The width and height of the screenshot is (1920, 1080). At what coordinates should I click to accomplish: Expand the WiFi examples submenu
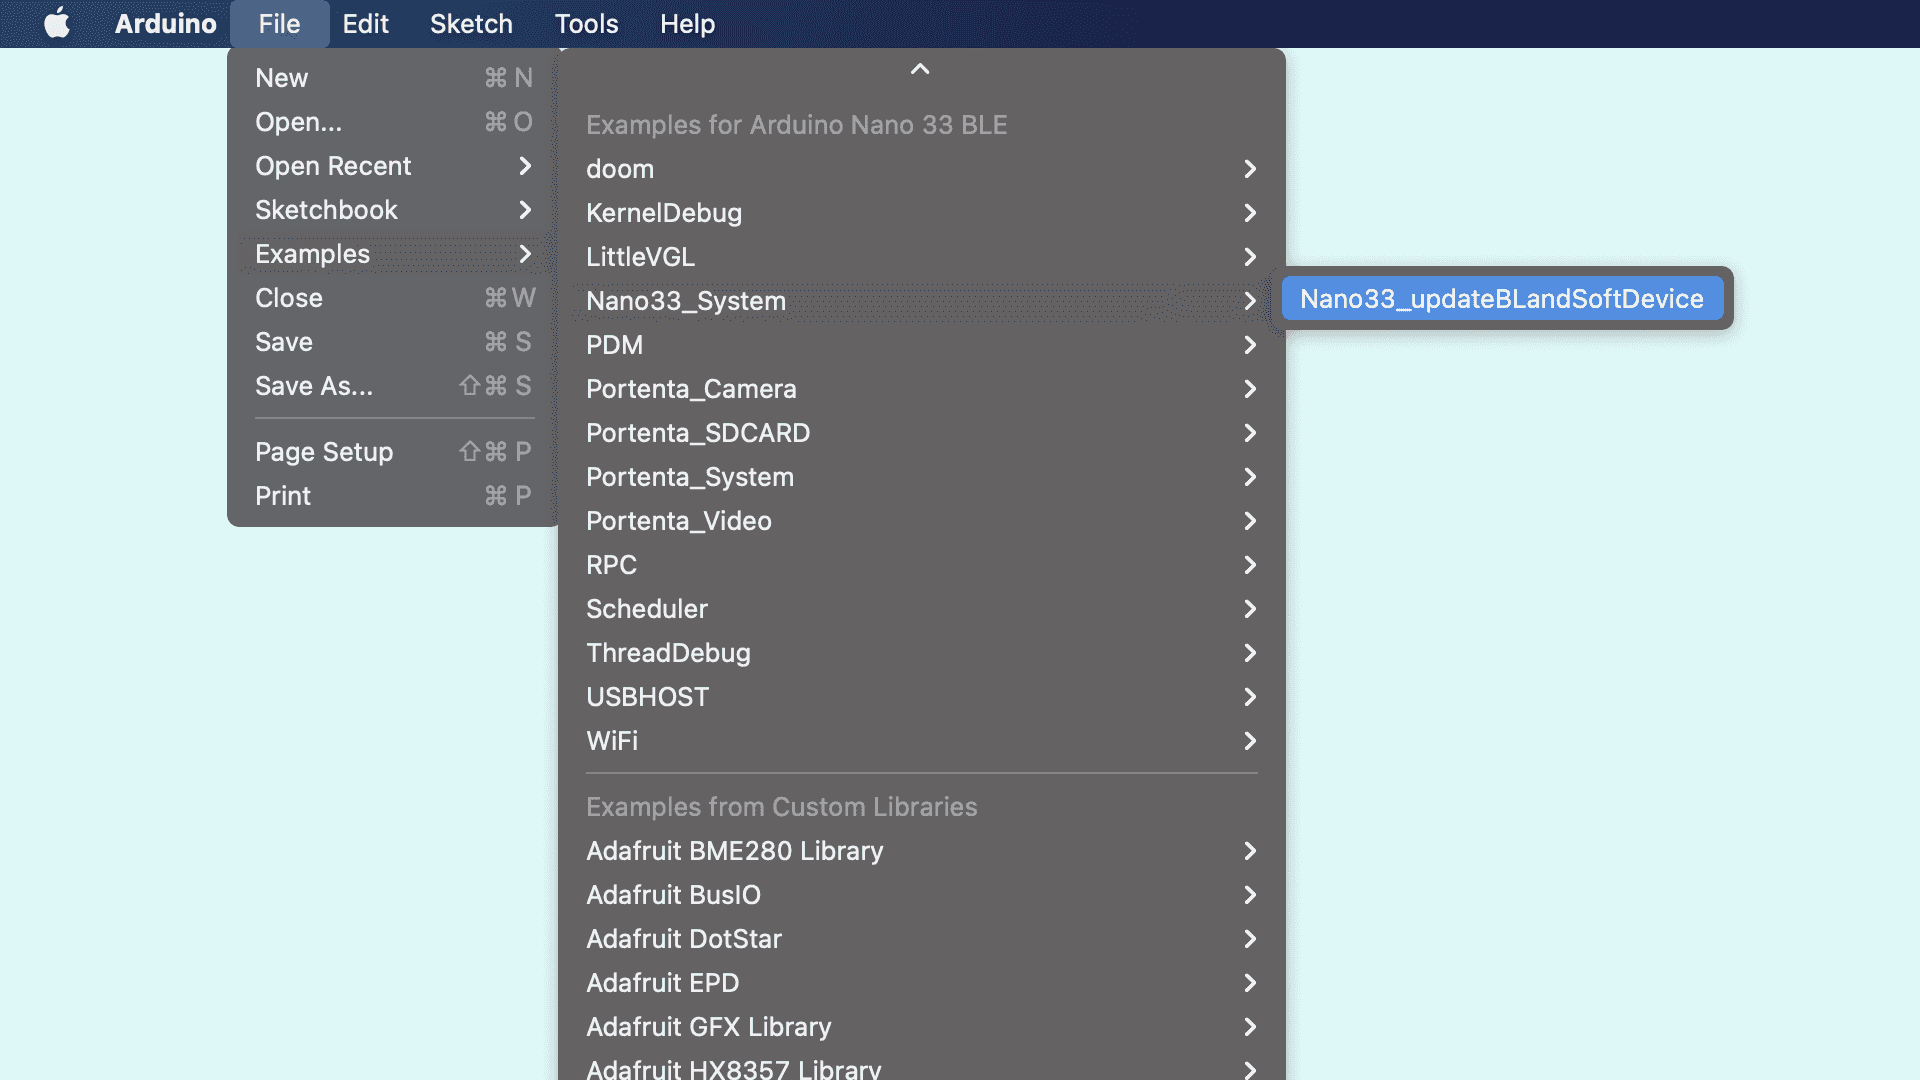point(920,741)
